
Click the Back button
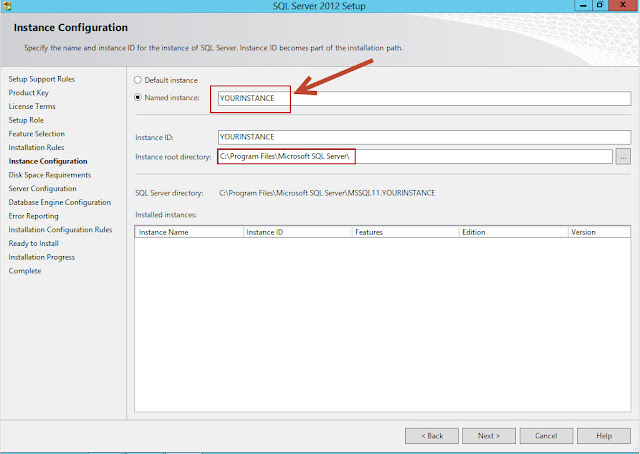pos(432,436)
